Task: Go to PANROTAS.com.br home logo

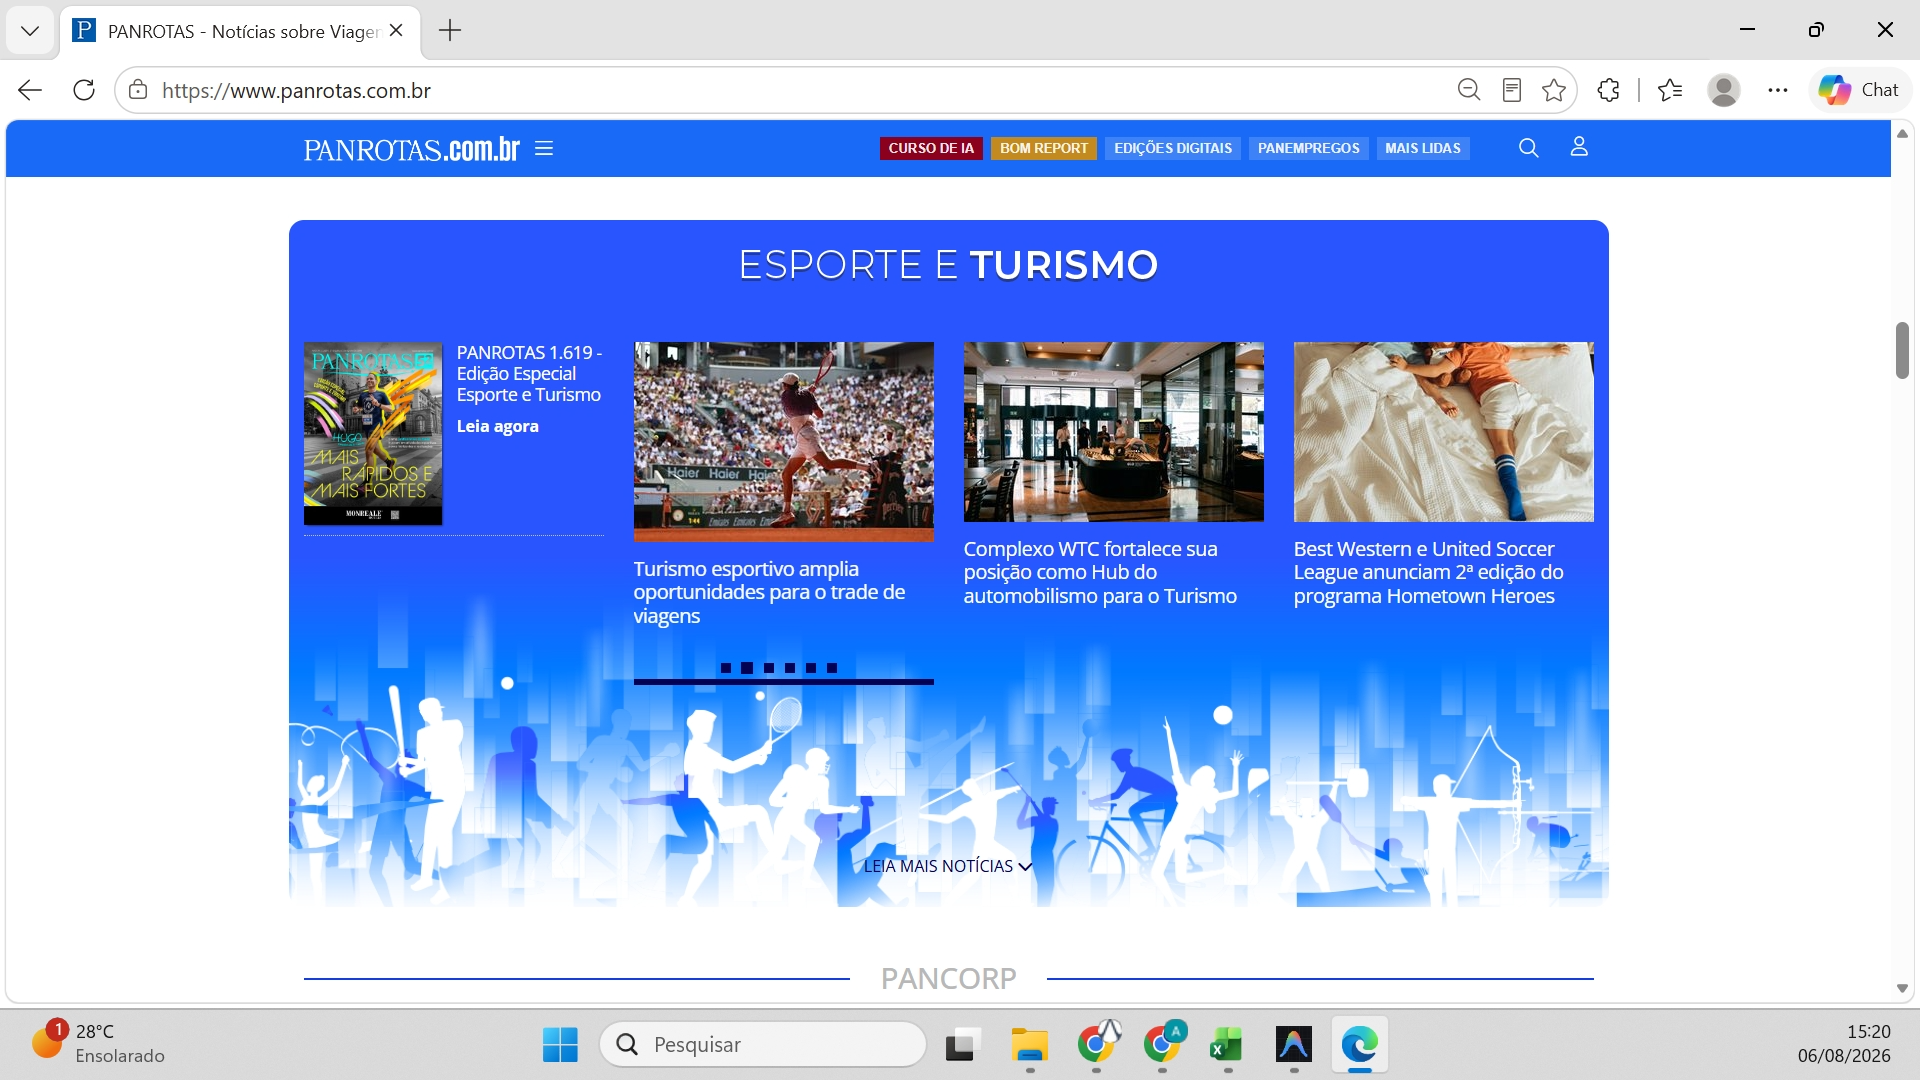Action: click(x=412, y=149)
